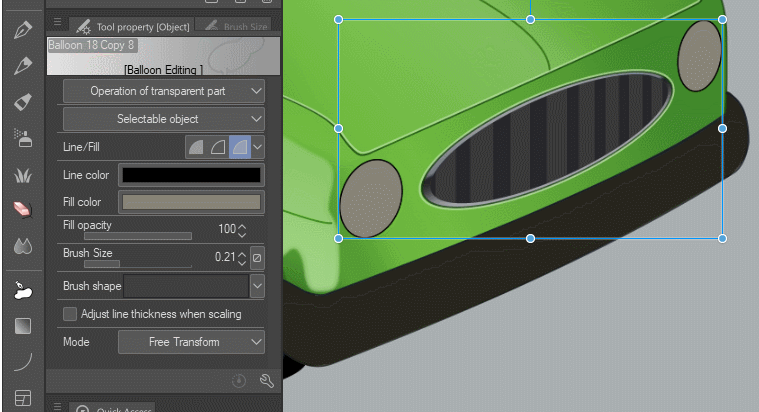Select the Pen tool
Screen dimensions: 759x412
(22, 30)
